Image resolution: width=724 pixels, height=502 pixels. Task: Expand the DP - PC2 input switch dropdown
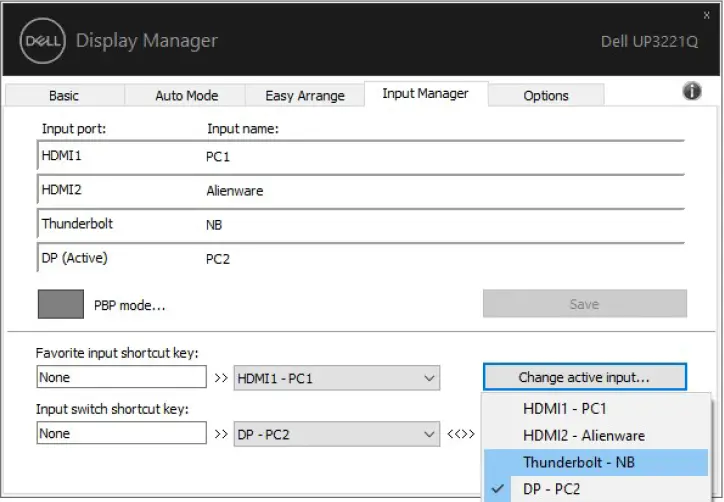pos(337,434)
